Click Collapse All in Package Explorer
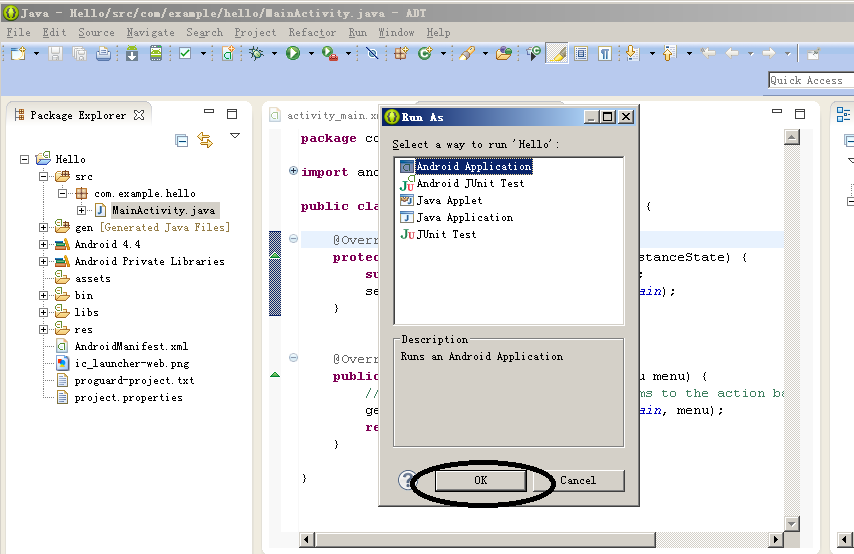This screenshot has width=854, height=554. [x=182, y=141]
